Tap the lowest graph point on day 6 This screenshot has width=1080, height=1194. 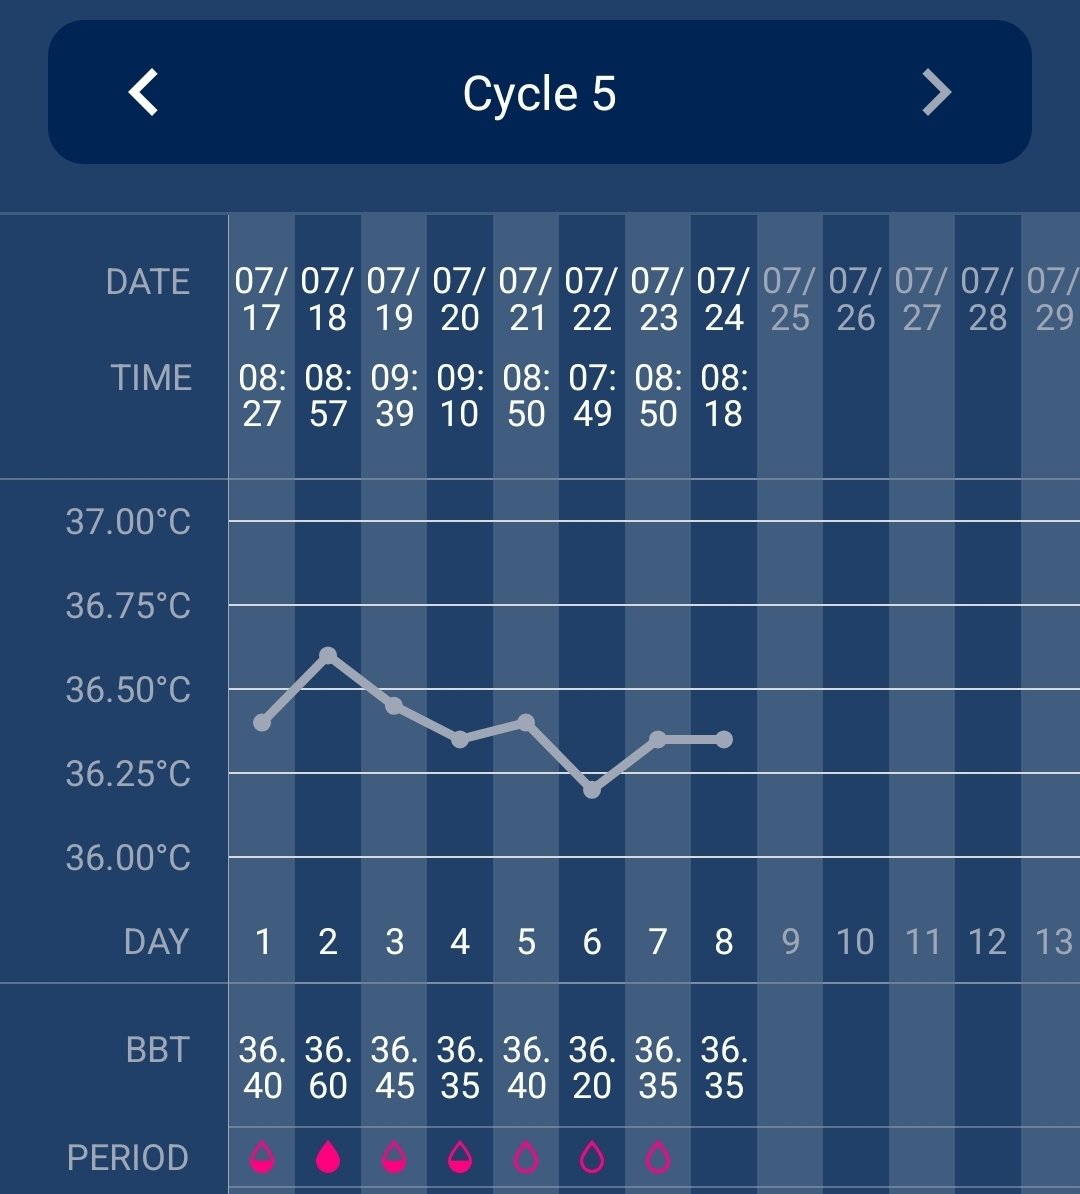click(592, 790)
